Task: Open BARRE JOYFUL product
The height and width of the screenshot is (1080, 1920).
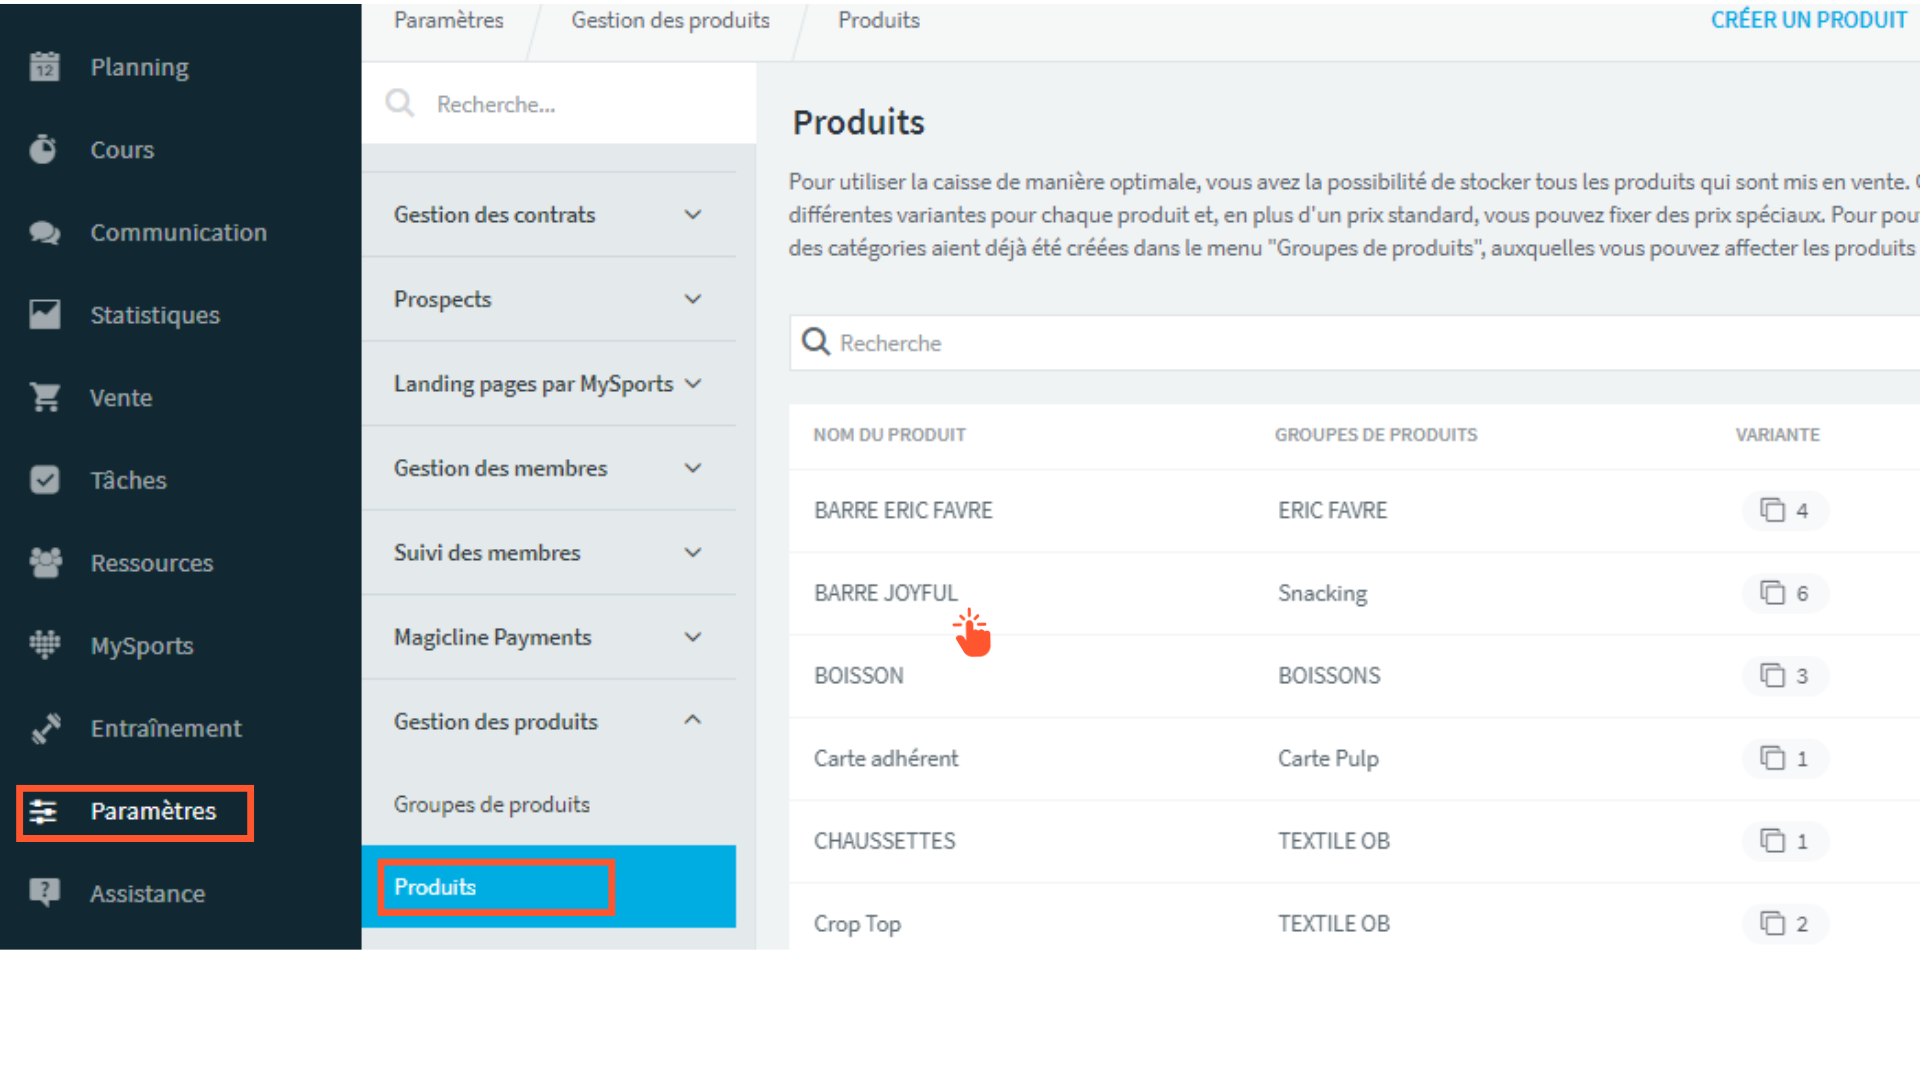Action: tap(886, 593)
